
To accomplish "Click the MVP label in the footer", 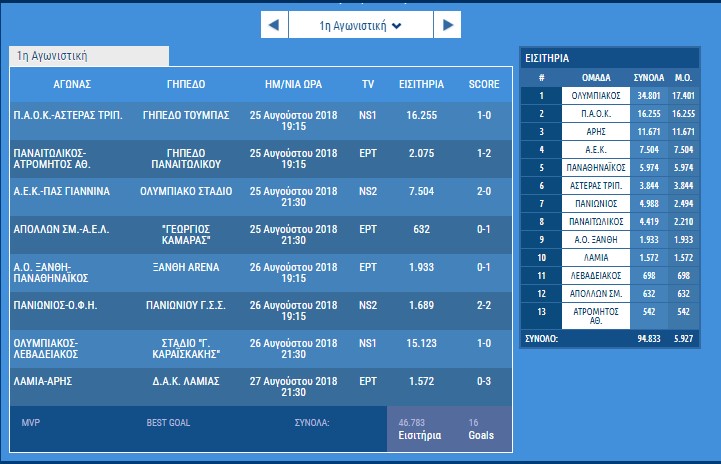I will point(30,423).
